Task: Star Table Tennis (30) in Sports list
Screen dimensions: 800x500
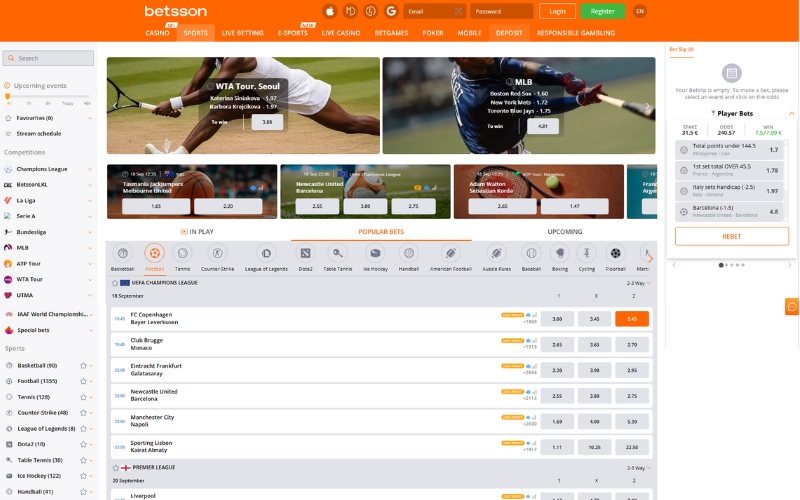Action: pos(83,460)
